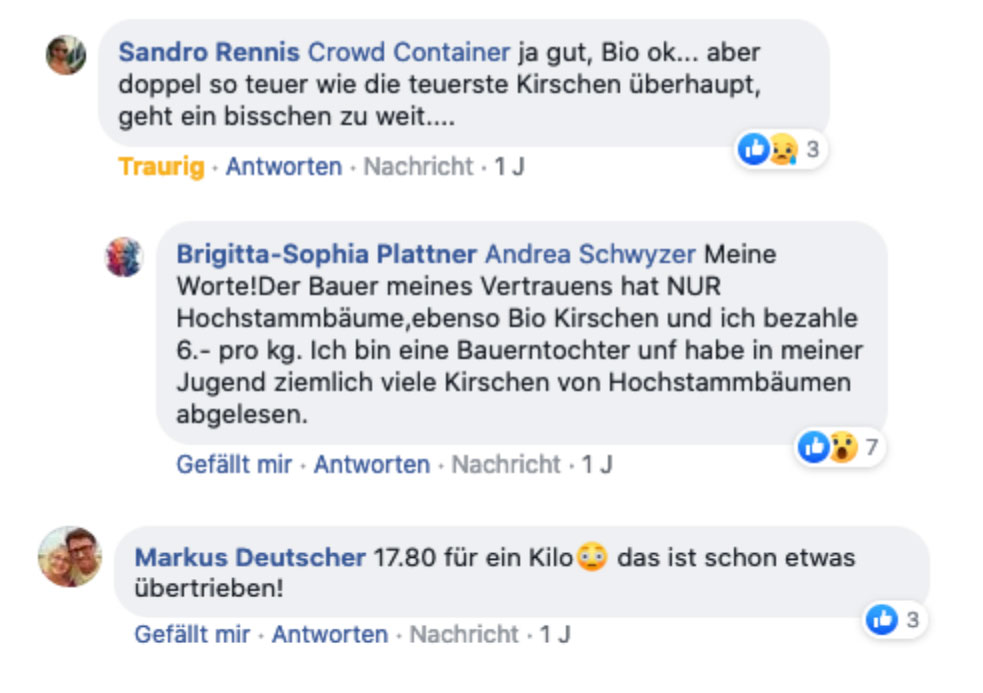Visit Brigitta-Sophia Plattner's profile name link
The width and height of the screenshot is (983, 693).
pyautogui.click(x=326, y=254)
